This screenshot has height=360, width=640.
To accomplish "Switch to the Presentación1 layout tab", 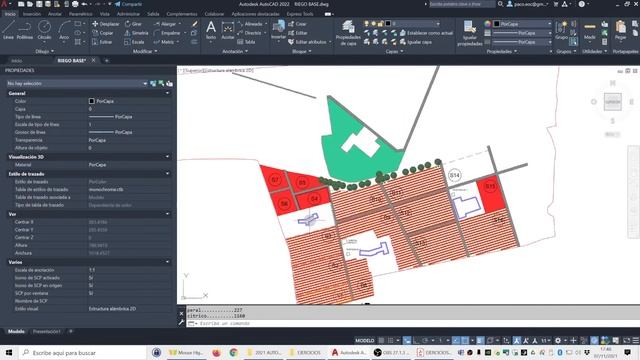I will click(47, 331).
